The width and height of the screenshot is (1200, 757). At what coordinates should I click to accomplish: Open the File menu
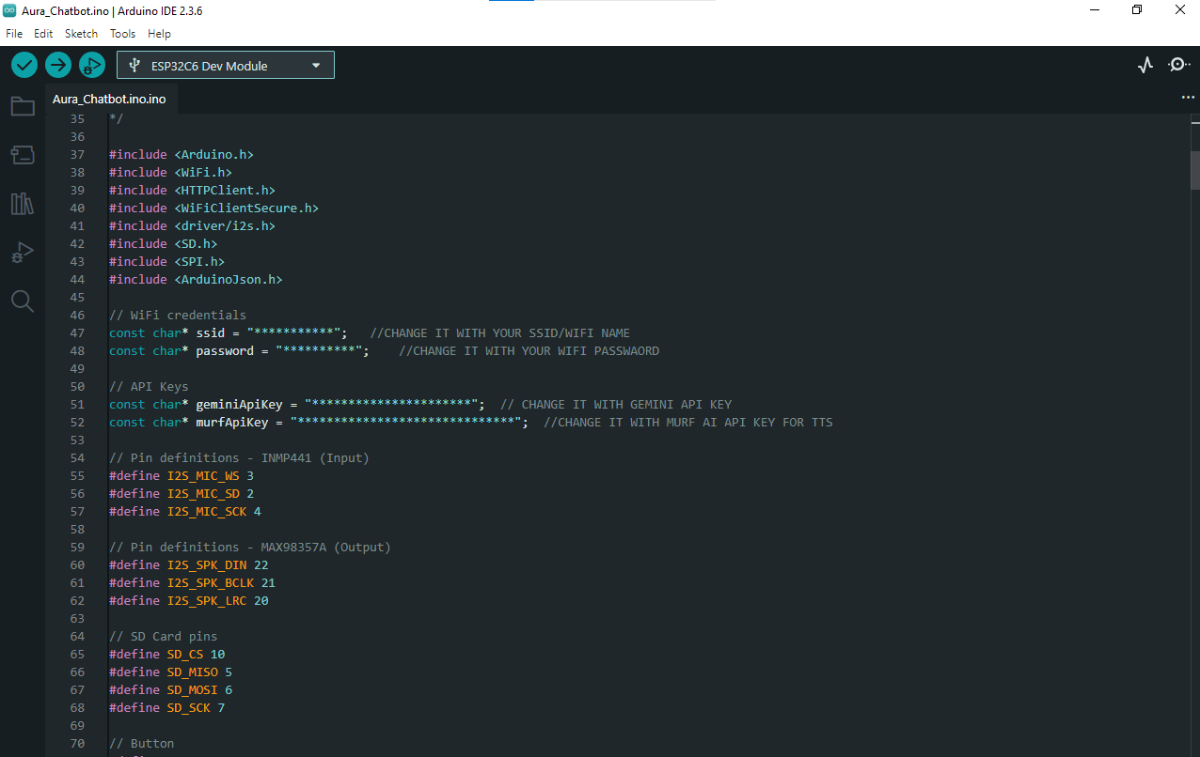(14, 33)
